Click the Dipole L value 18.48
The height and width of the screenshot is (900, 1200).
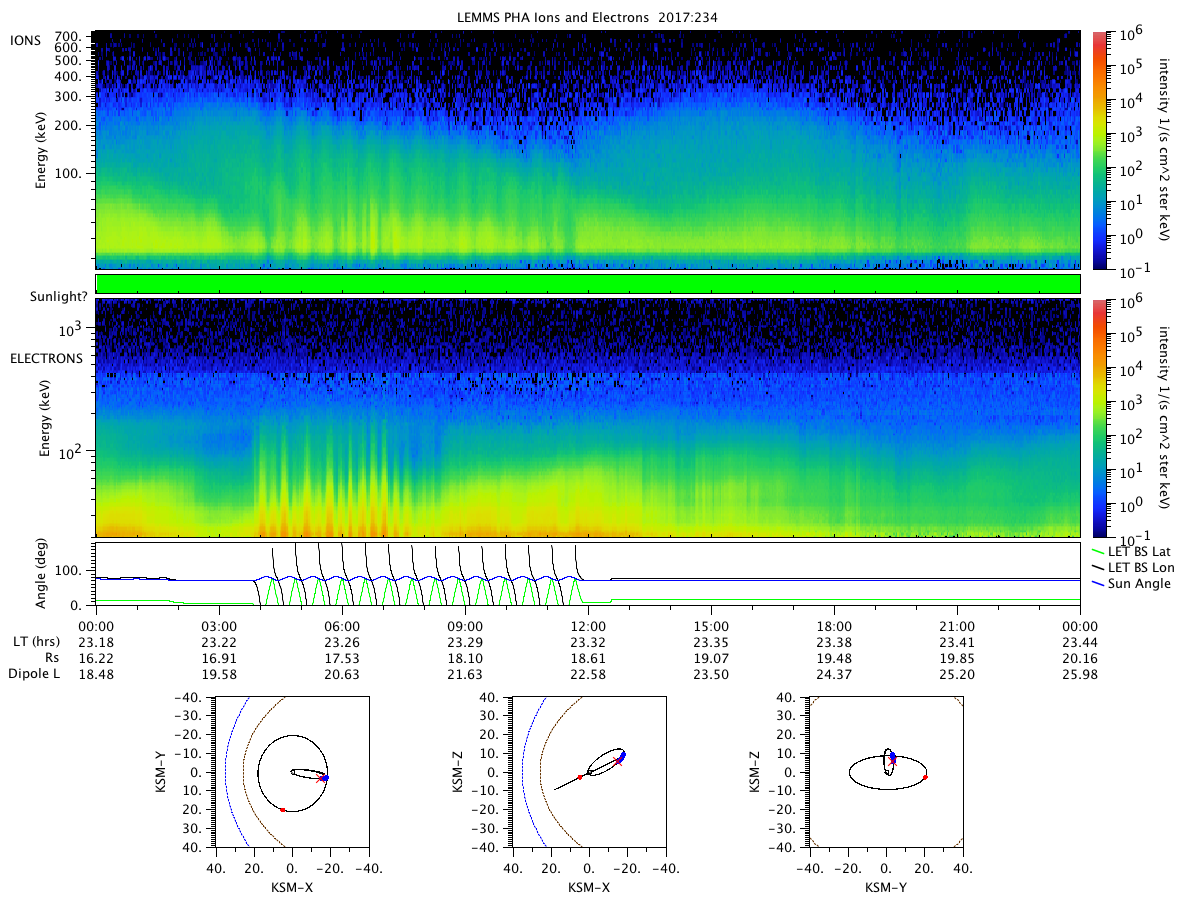(96, 675)
